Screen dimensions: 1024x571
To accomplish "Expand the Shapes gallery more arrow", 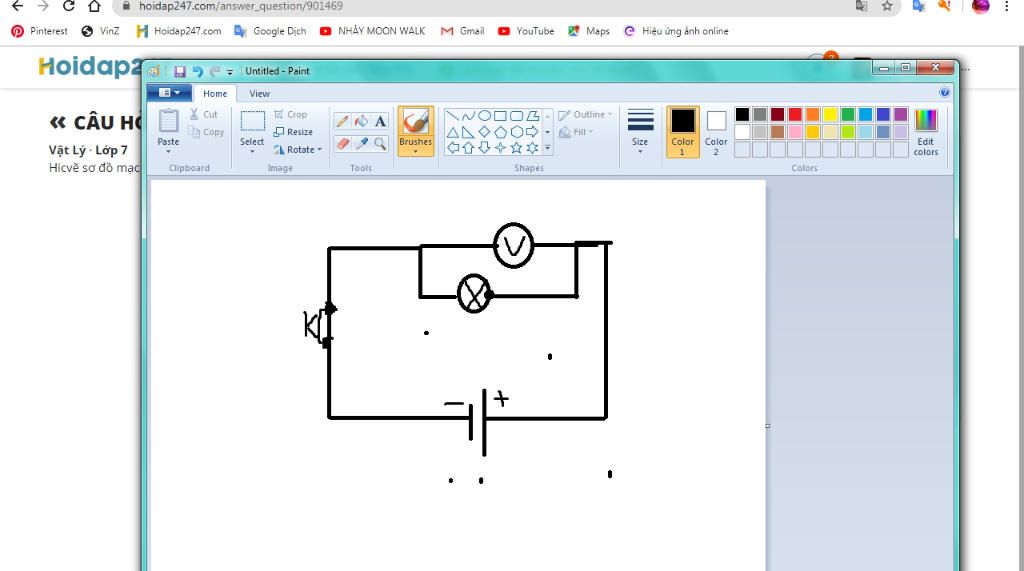I will coord(547,148).
